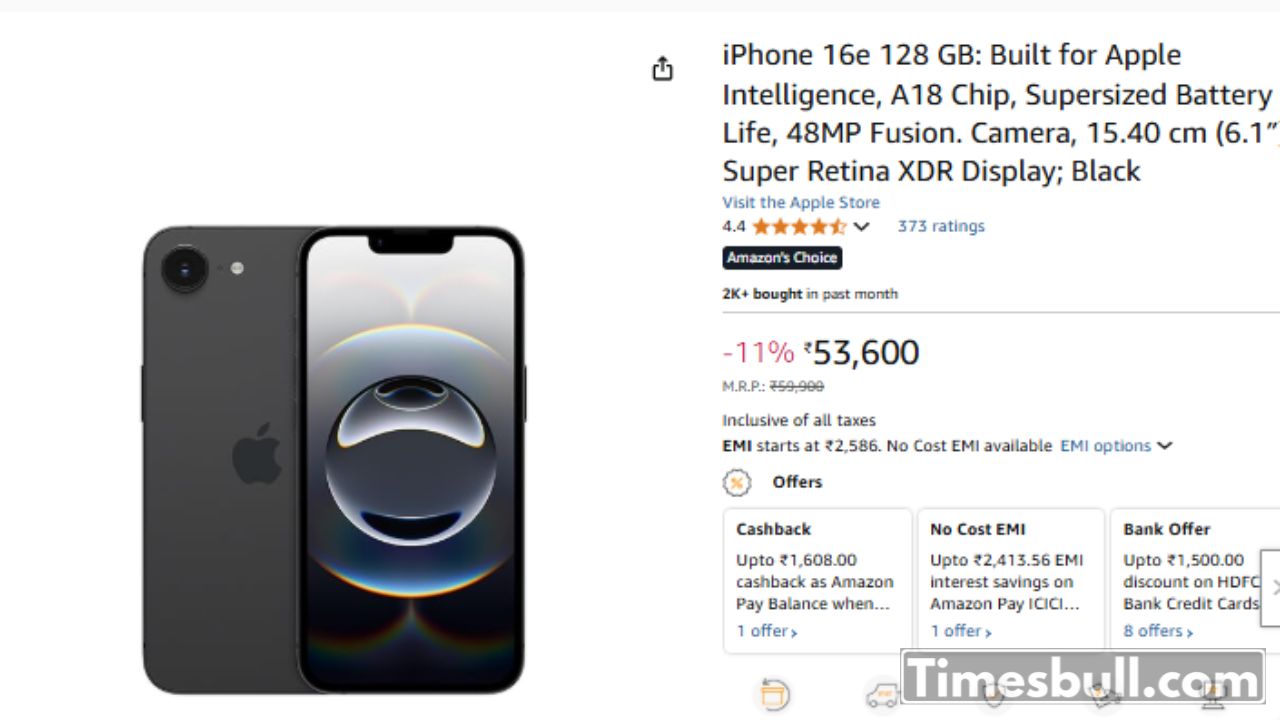Expand the rating breakdown chevron
1280x720 pixels.
(x=861, y=227)
